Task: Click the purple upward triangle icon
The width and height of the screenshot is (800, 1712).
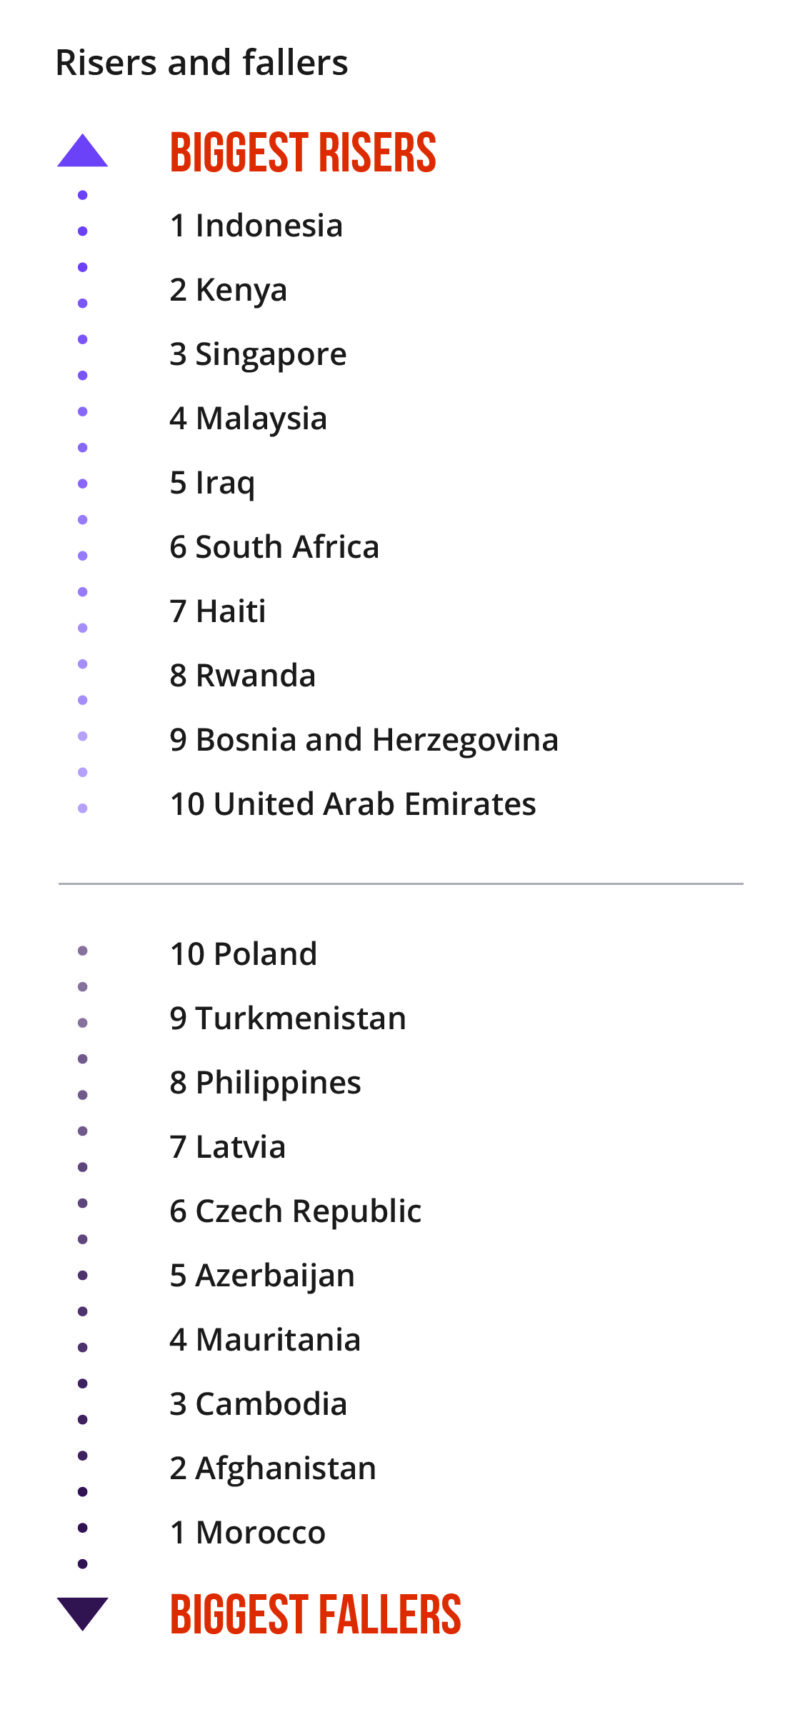Action: 82,152
